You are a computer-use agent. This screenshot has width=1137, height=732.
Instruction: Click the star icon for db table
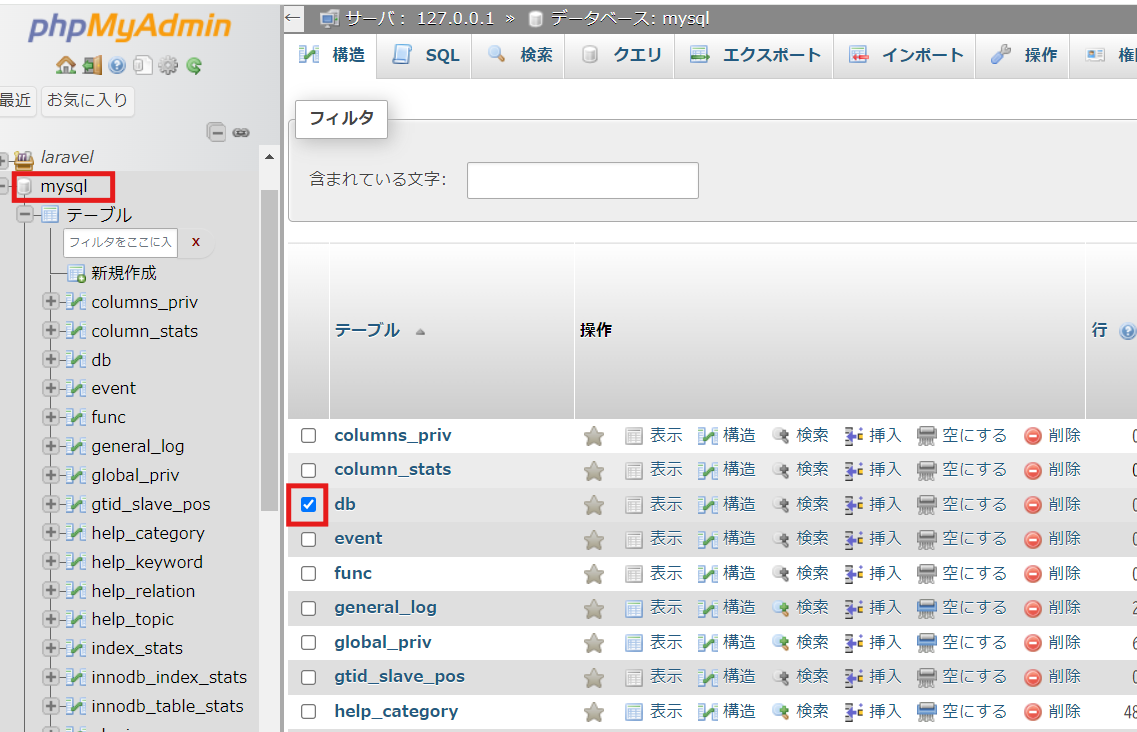pos(594,505)
